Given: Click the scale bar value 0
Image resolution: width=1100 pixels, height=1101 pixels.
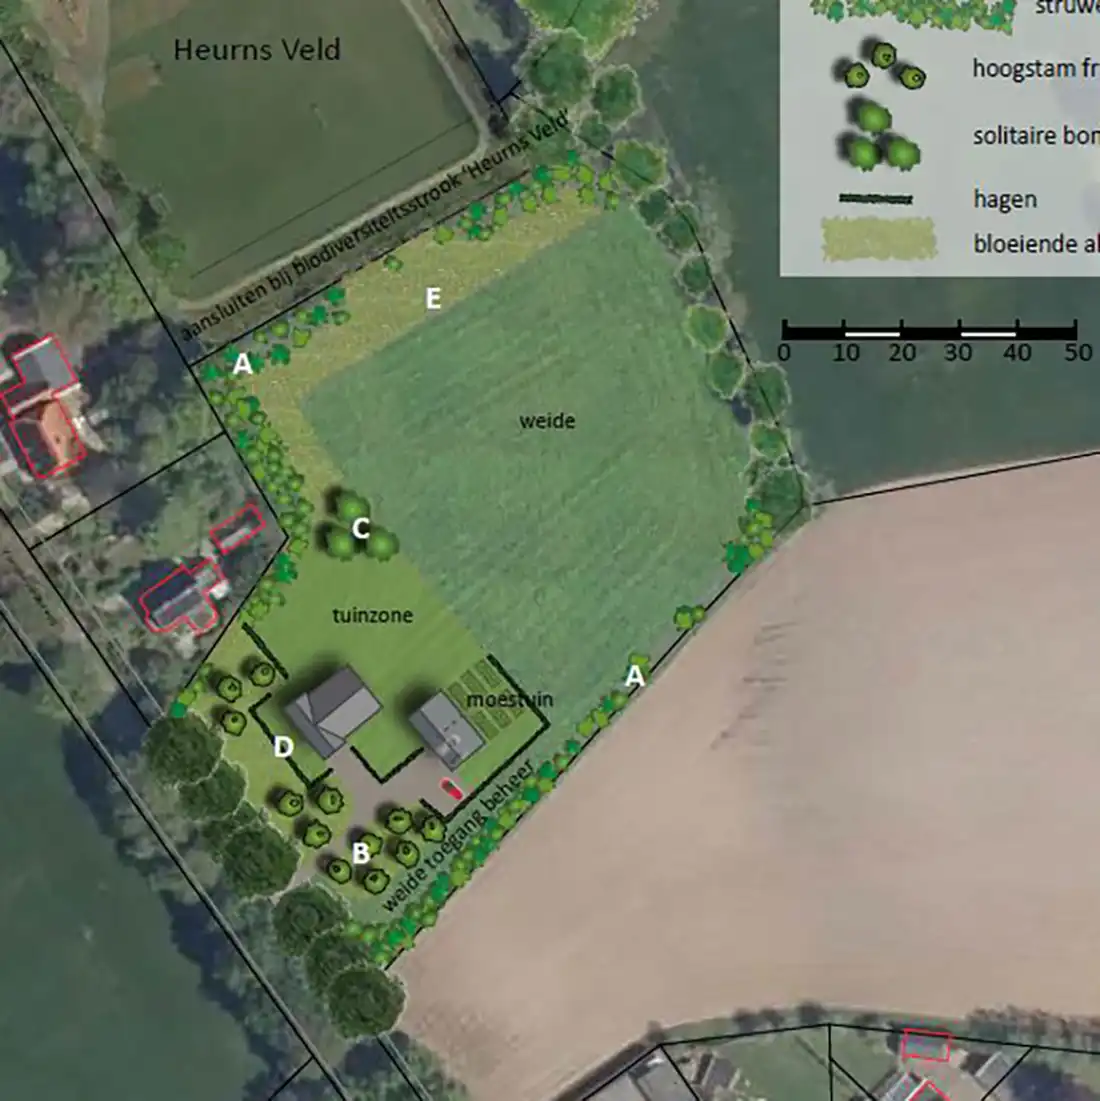Looking at the screenshot, I should (784, 352).
